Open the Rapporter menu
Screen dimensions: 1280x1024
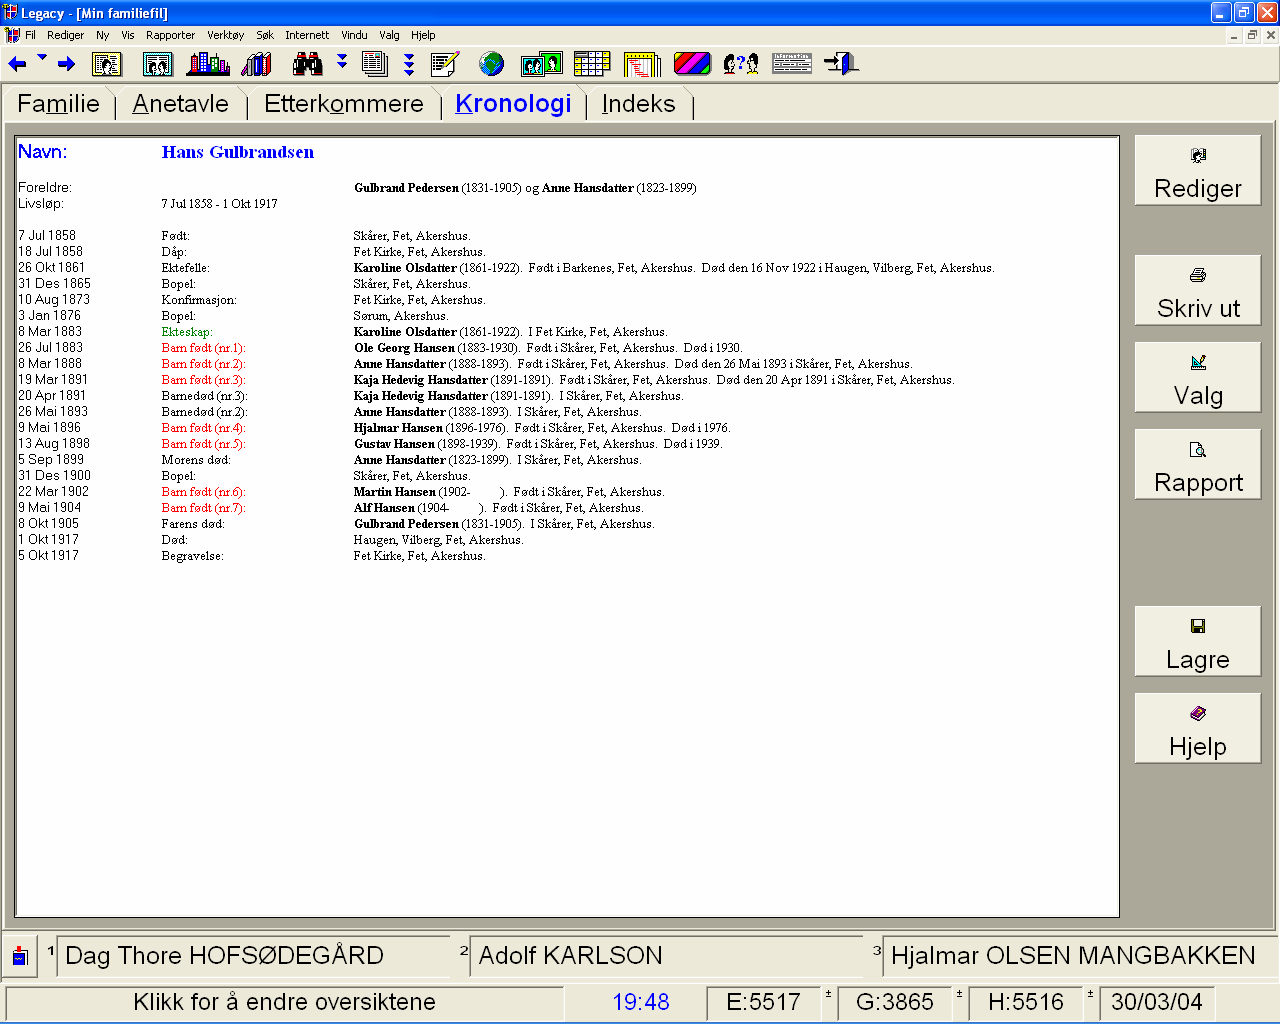(171, 35)
